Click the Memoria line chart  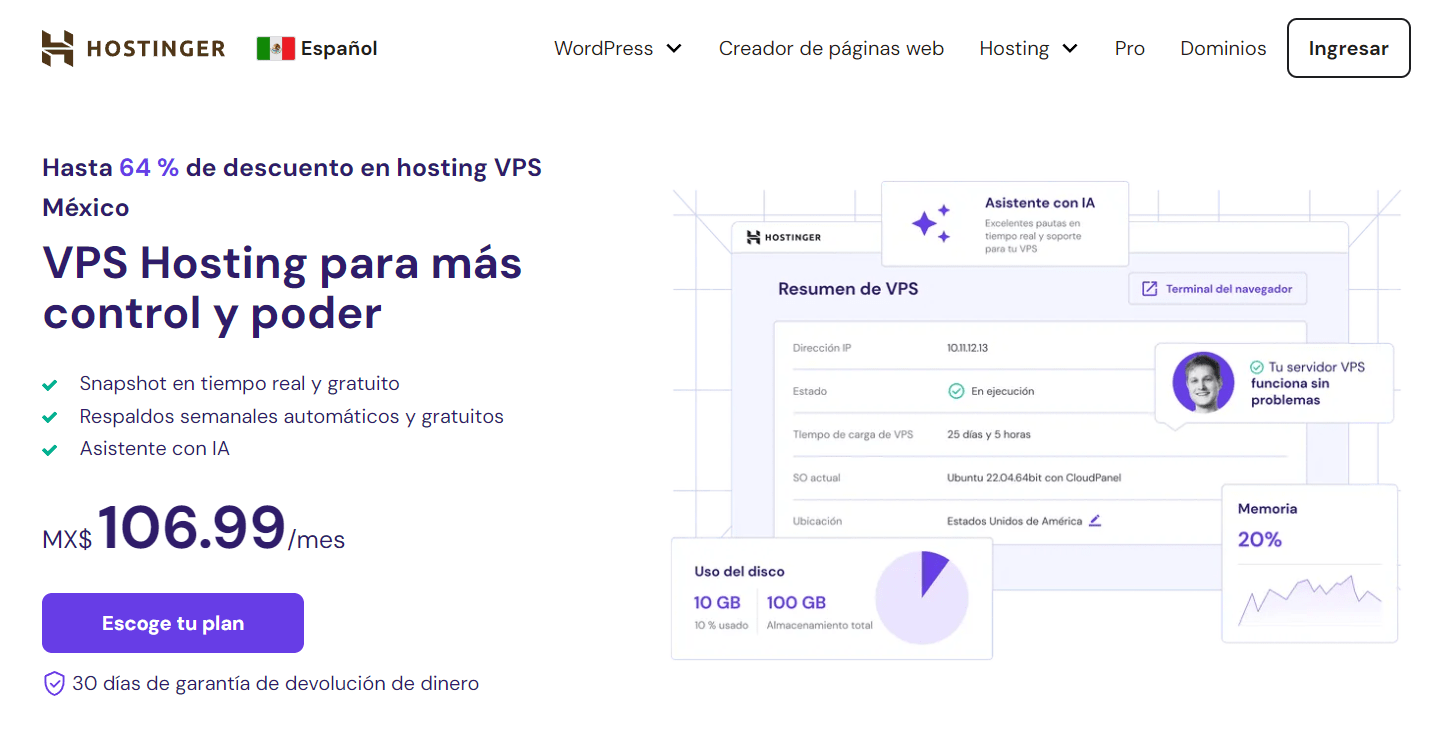1310,599
